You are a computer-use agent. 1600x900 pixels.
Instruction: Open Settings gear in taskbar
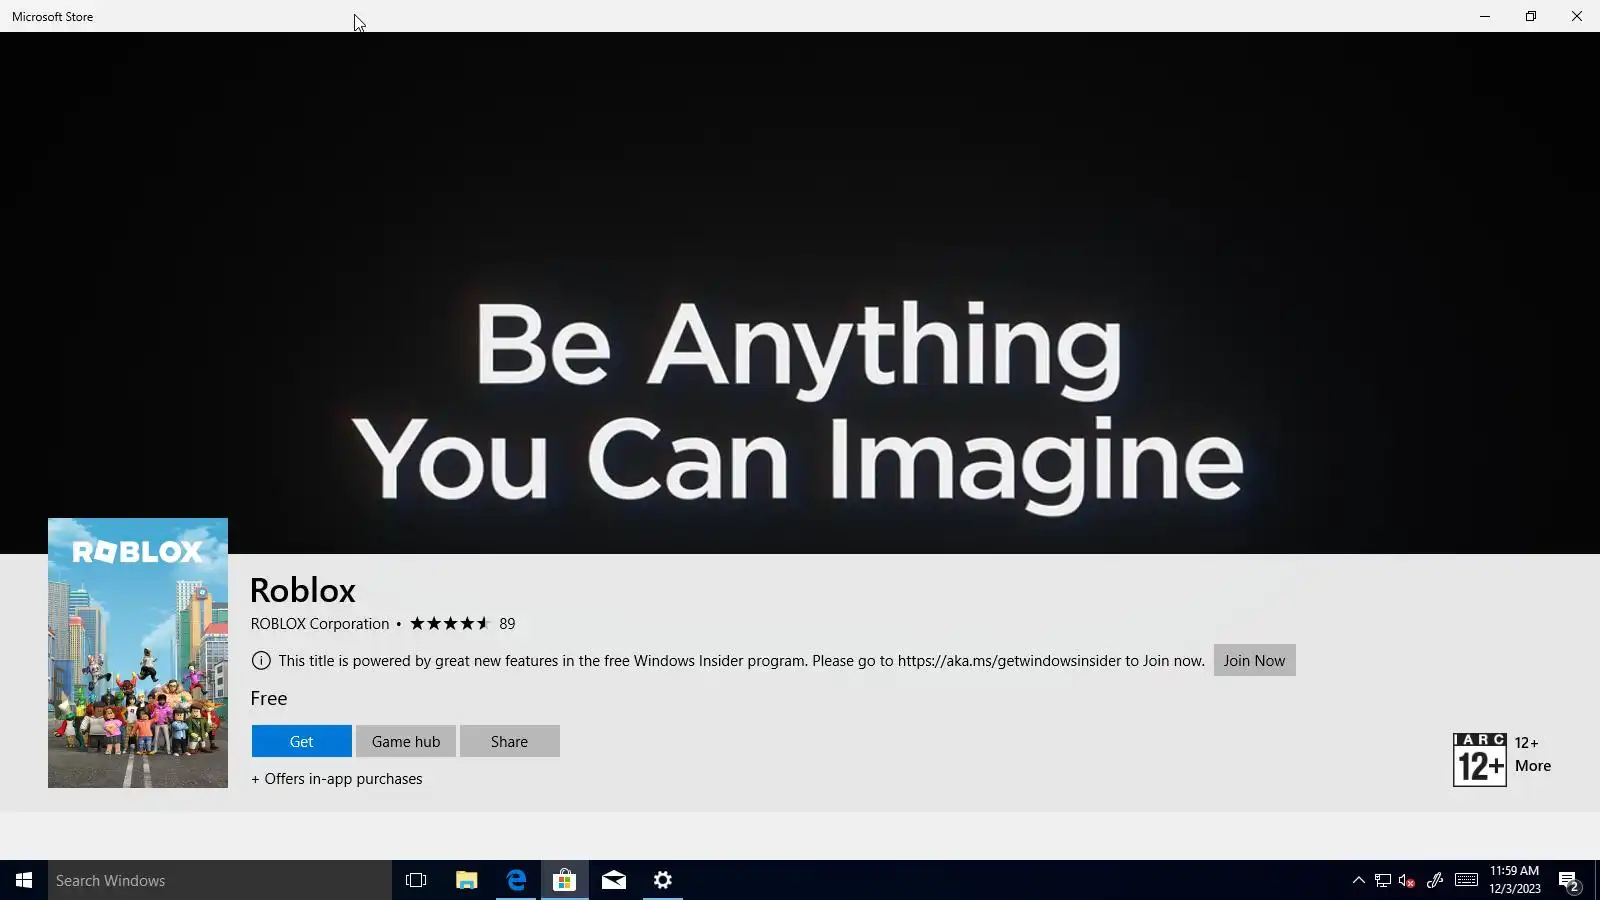point(663,880)
